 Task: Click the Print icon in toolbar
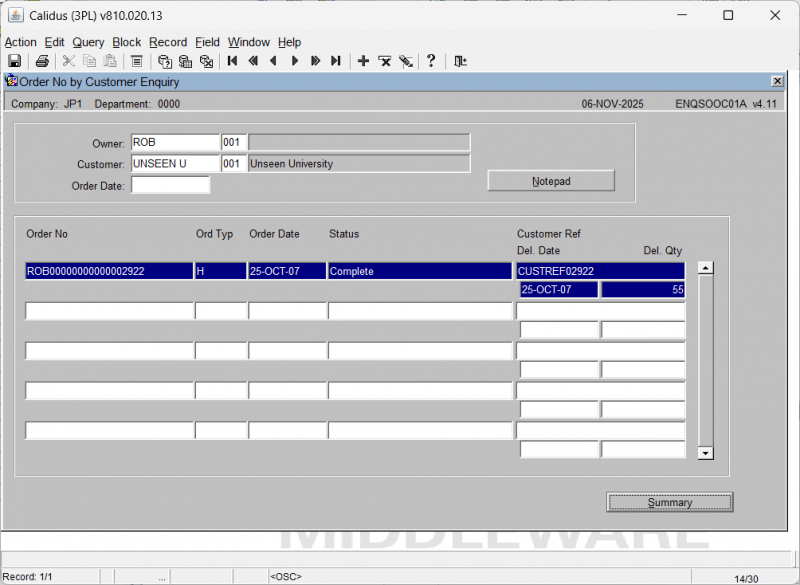click(42, 61)
